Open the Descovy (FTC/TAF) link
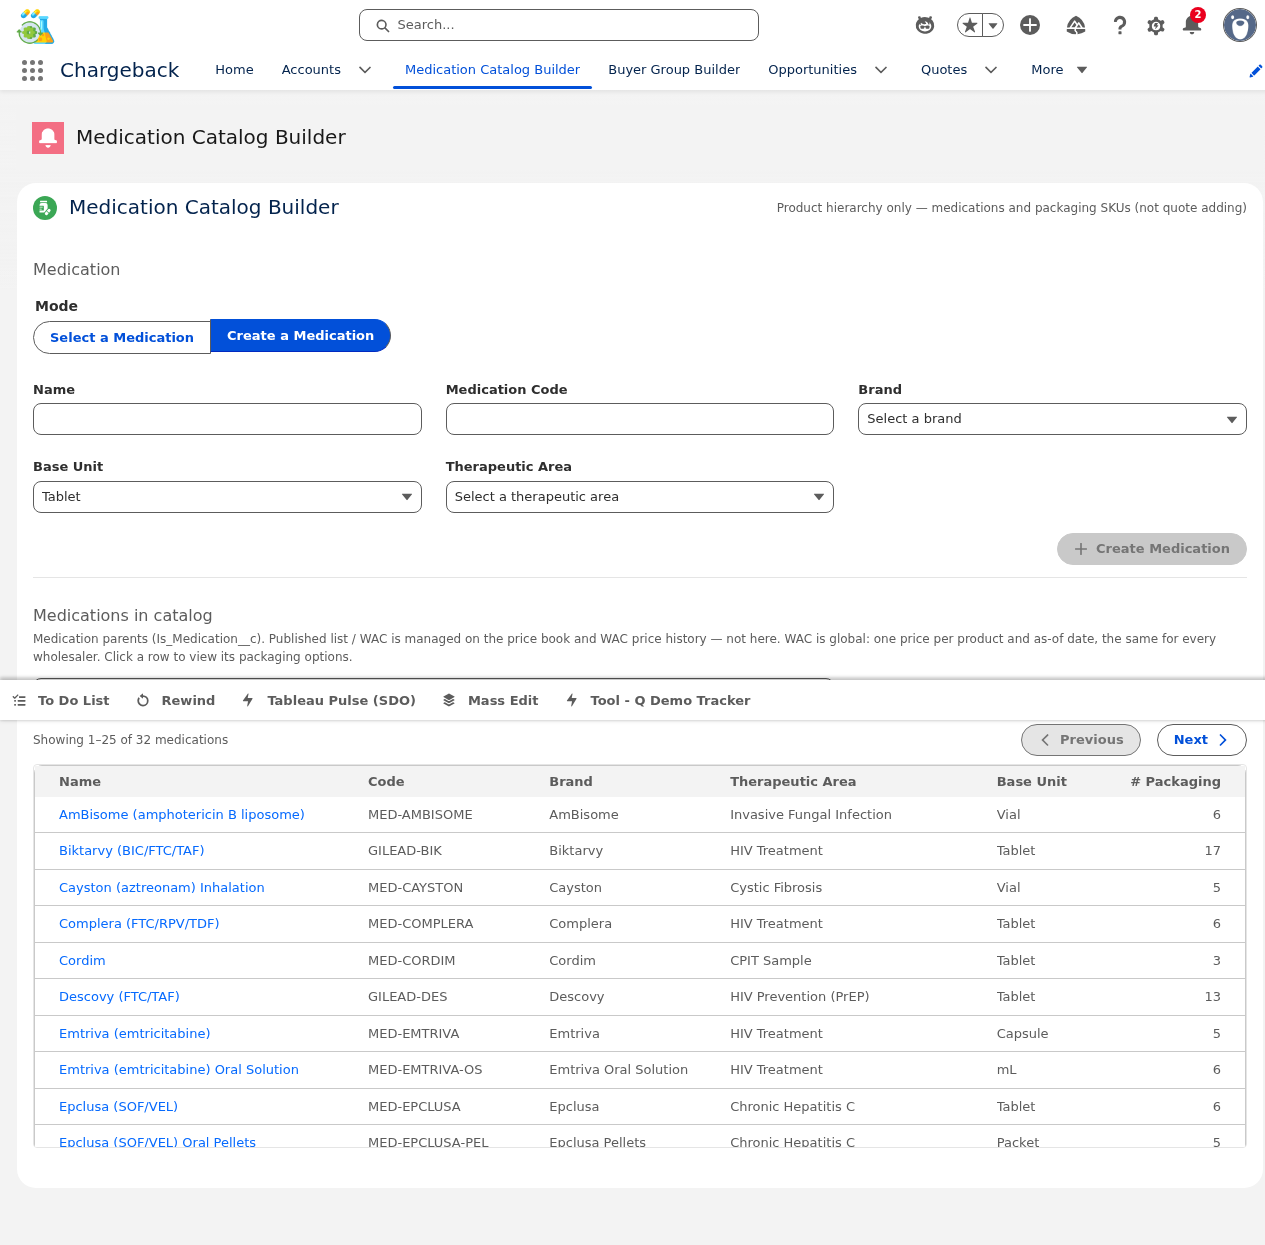This screenshot has height=1245, width=1265. click(x=119, y=997)
